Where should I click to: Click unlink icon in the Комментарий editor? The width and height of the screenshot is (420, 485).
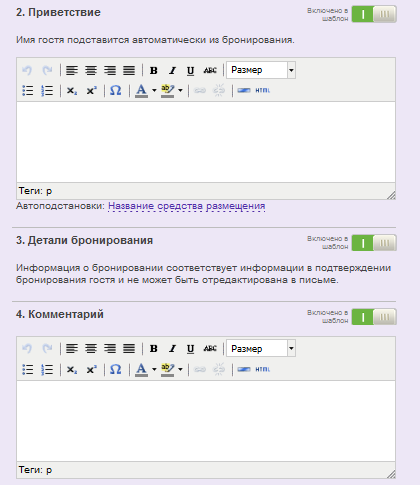[x=219, y=369]
